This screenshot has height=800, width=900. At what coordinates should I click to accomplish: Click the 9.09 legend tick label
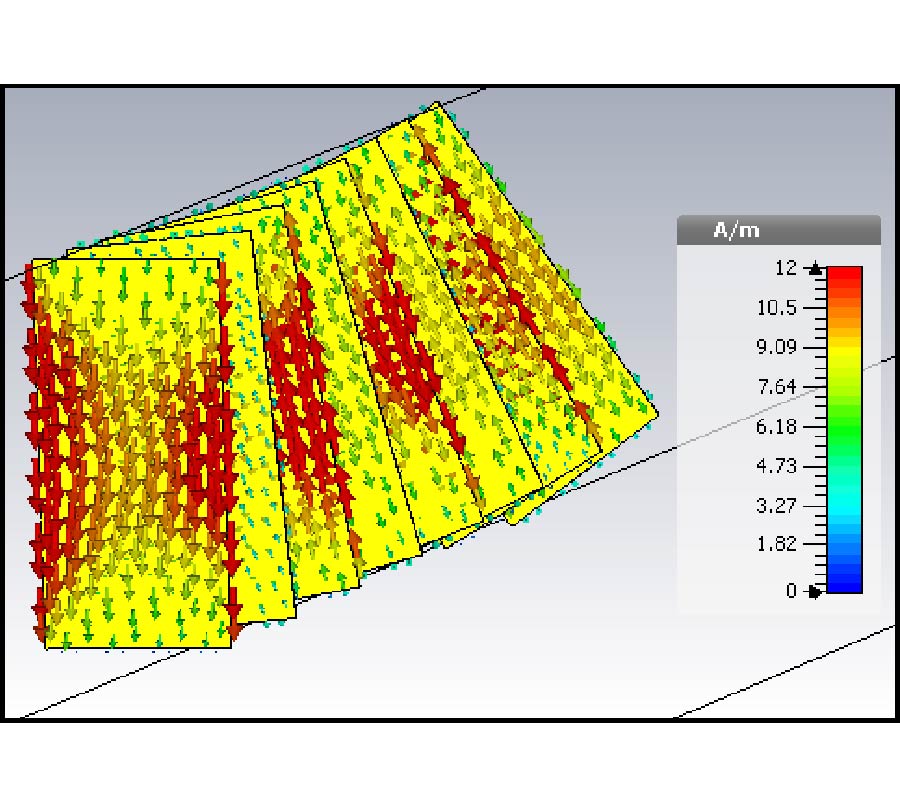click(777, 347)
